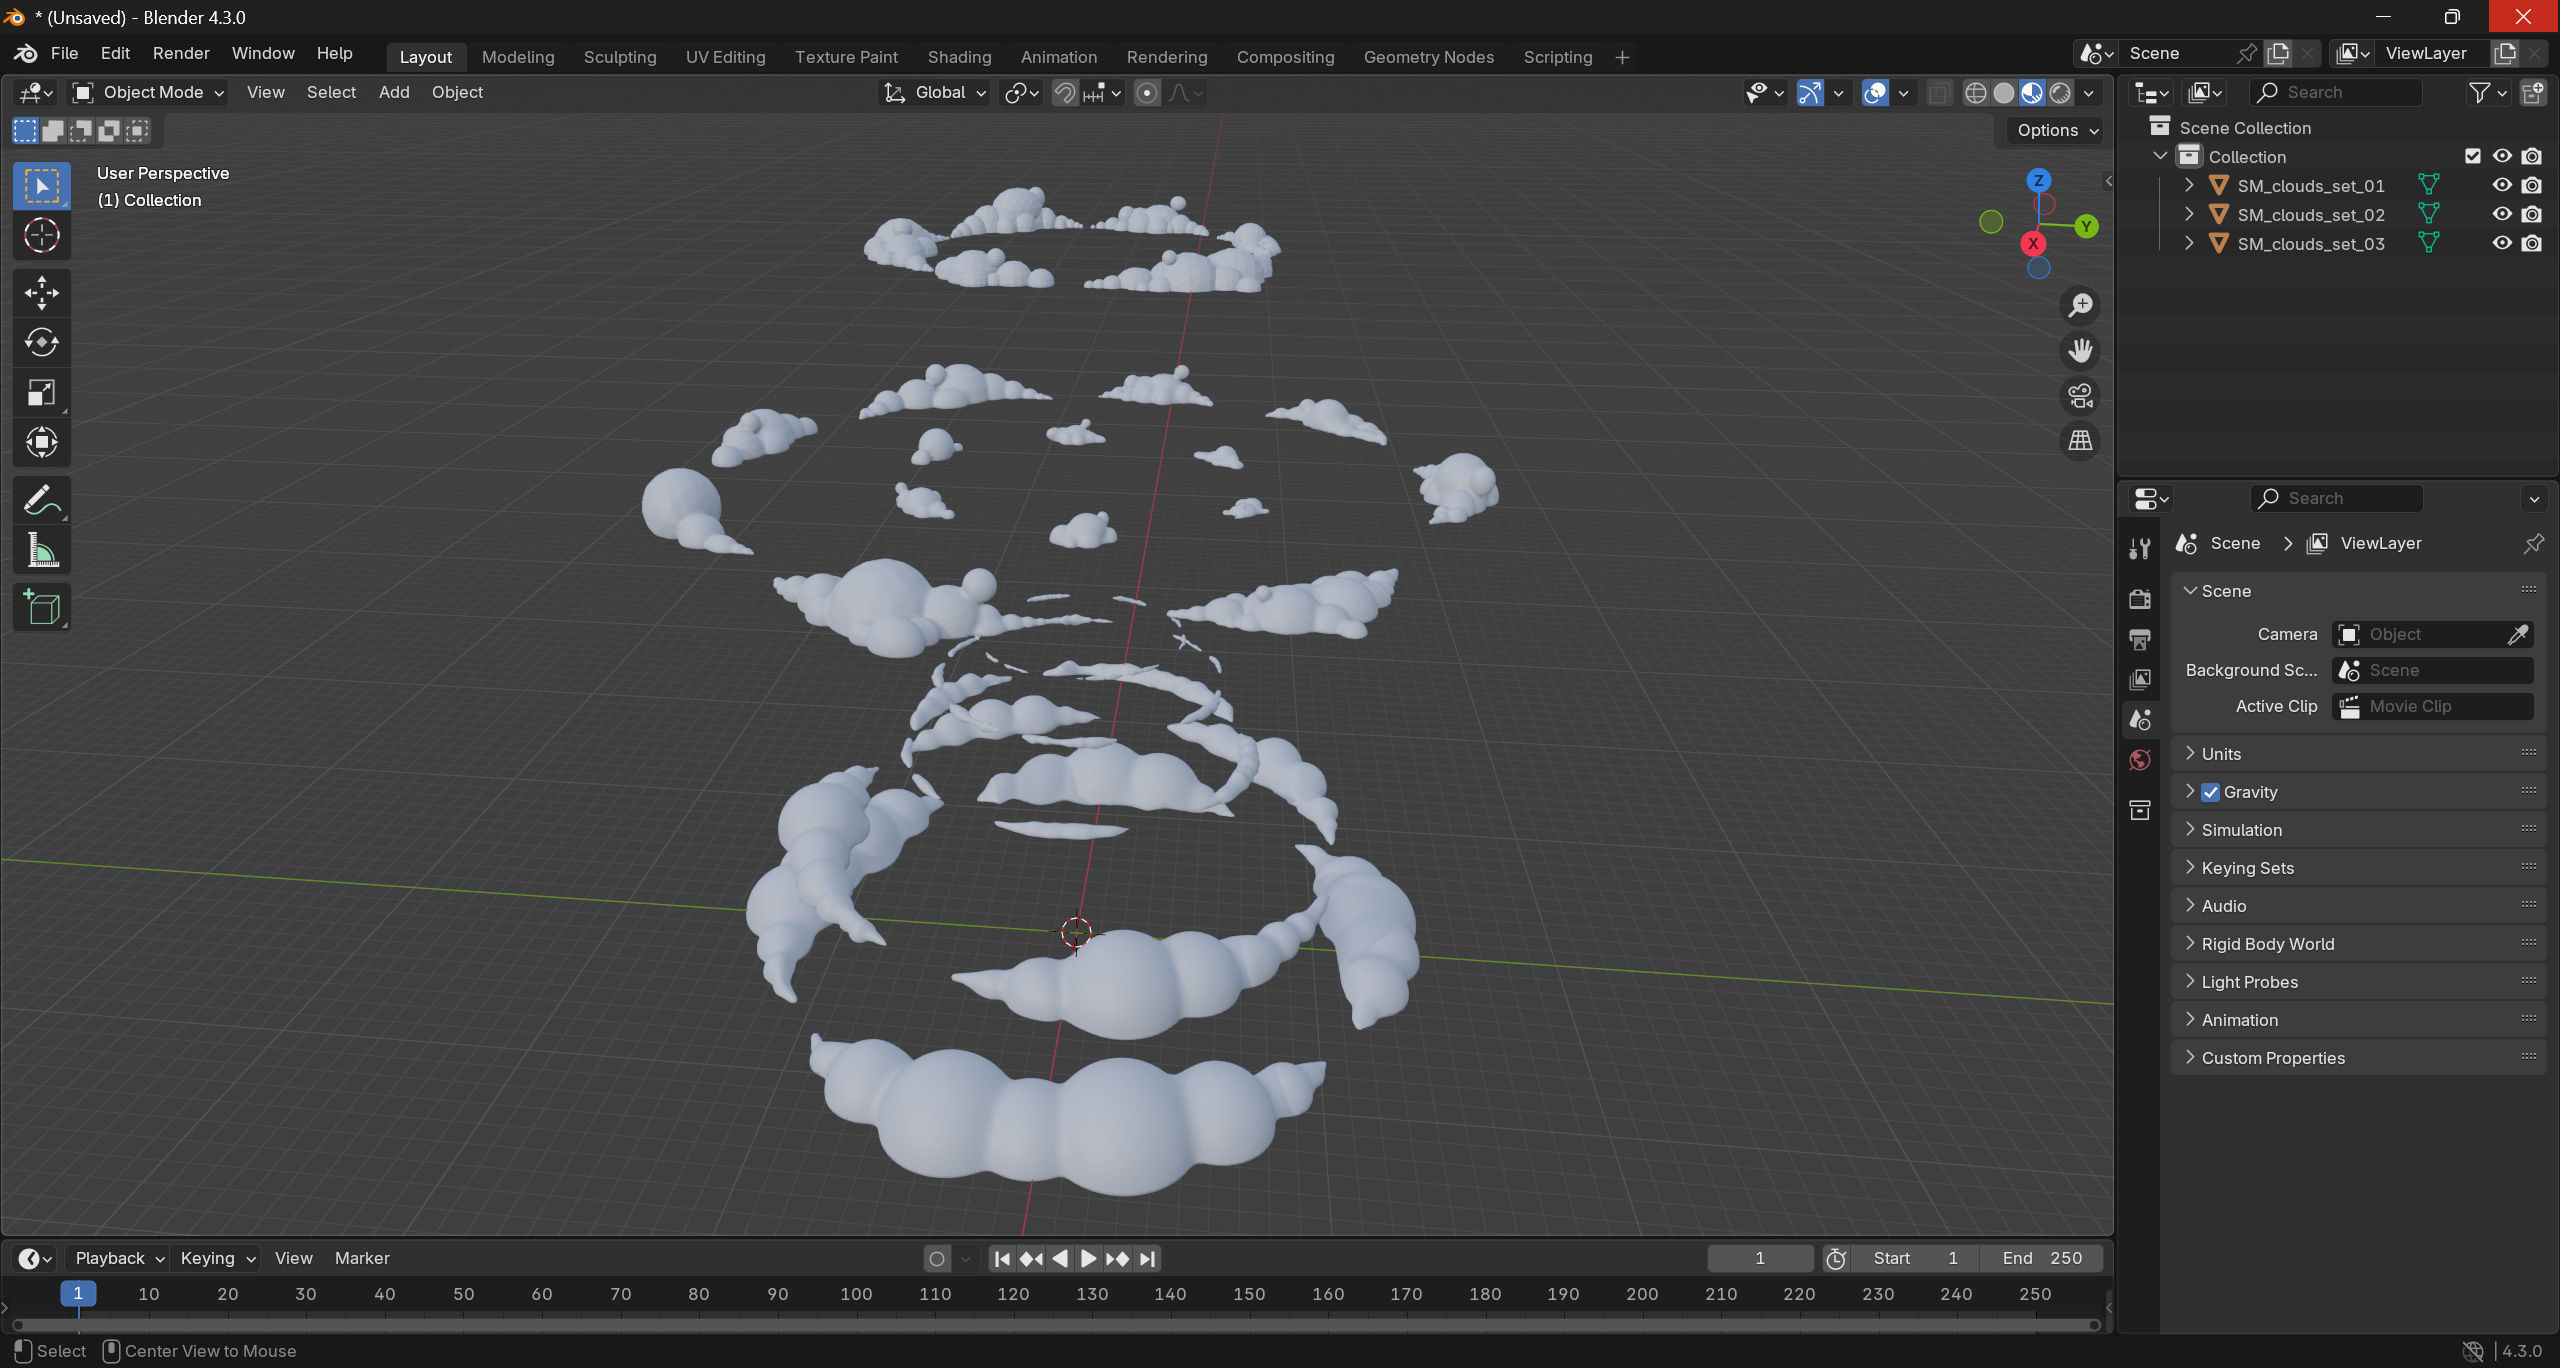The height and width of the screenshot is (1368, 2560).
Task: Hide SM_clouds_set_03 in viewport
Action: [x=2502, y=243]
